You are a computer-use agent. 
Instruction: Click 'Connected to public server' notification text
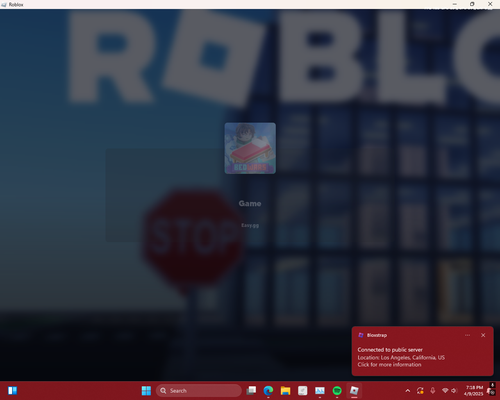point(390,350)
